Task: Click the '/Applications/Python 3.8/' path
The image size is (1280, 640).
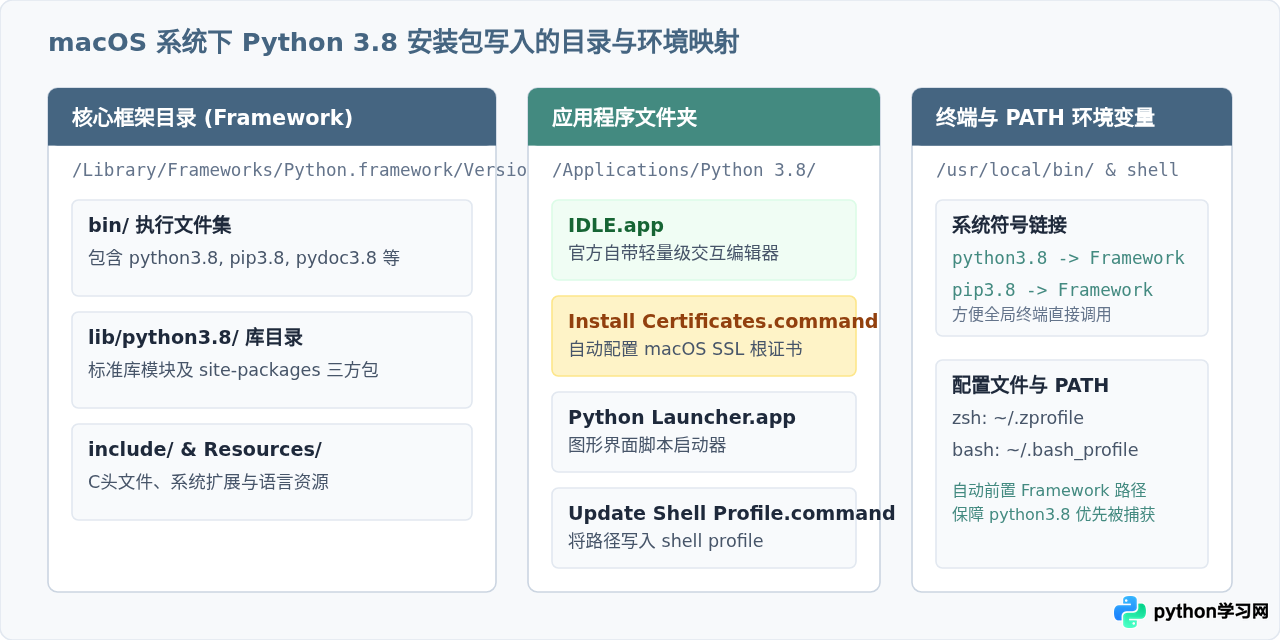Action: coord(684,170)
